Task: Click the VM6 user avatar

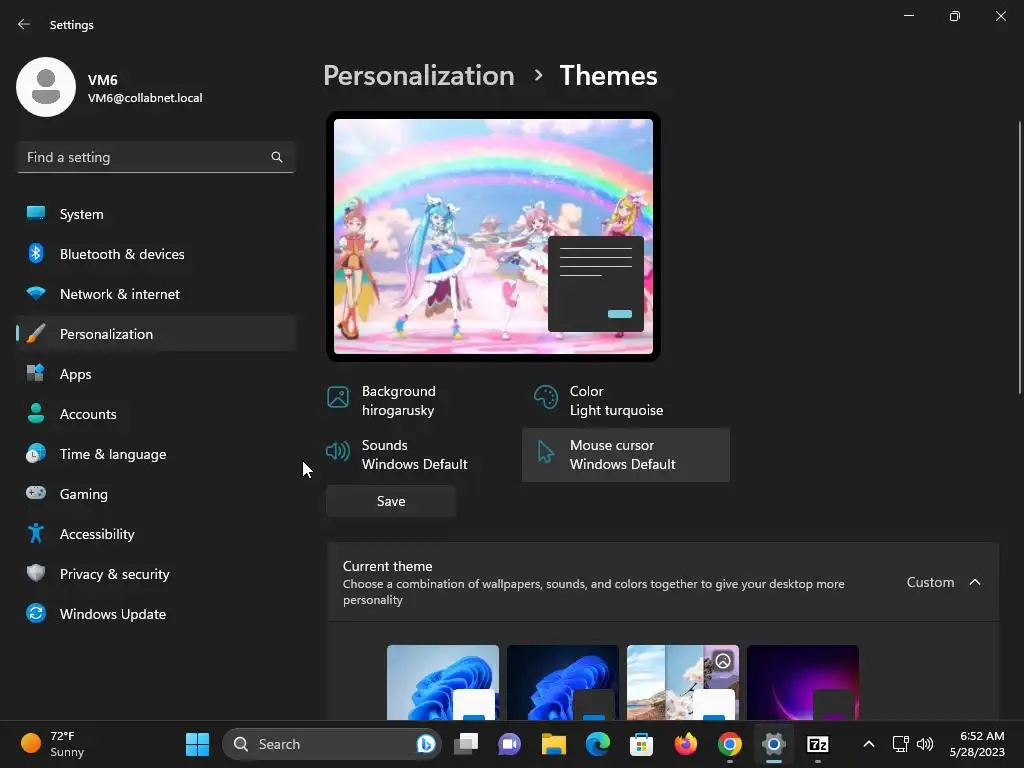Action: (46, 87)
